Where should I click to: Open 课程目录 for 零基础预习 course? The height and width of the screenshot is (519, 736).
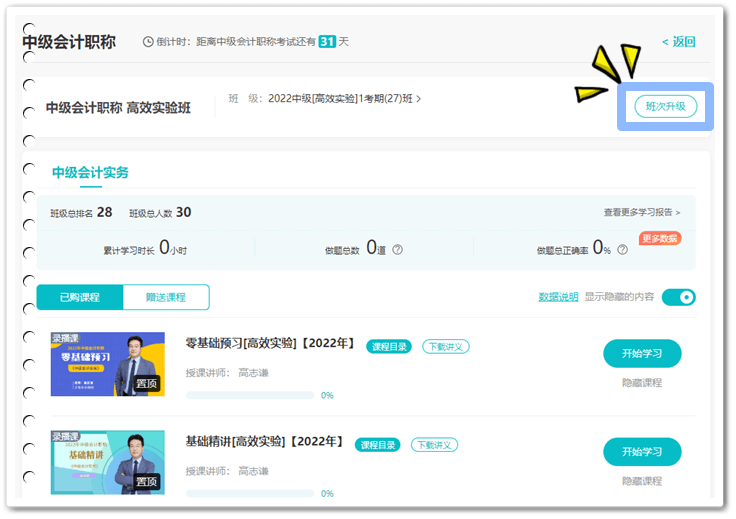click(388, 346)
